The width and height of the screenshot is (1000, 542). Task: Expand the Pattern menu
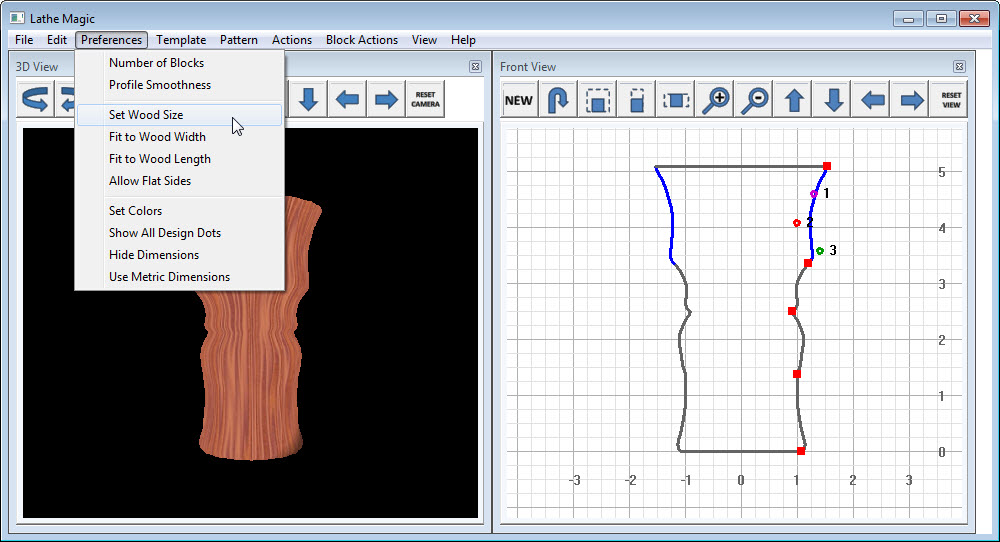[x=239, y=40]
